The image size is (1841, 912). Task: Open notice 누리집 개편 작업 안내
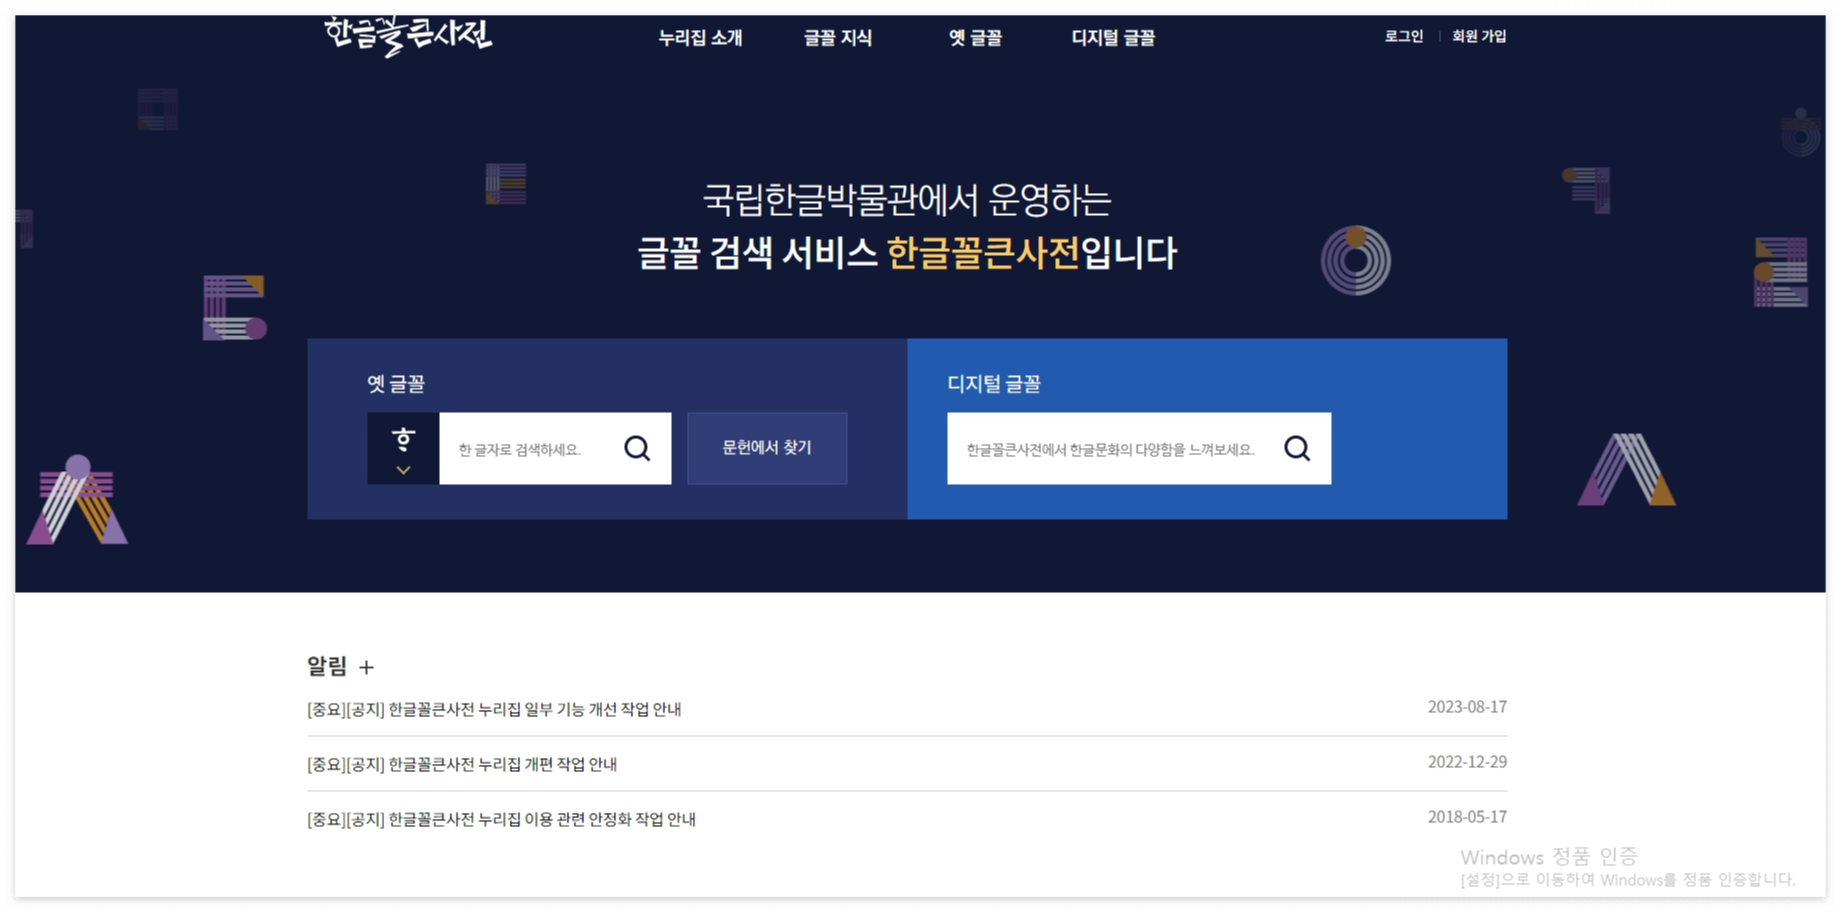pos(462,764)
